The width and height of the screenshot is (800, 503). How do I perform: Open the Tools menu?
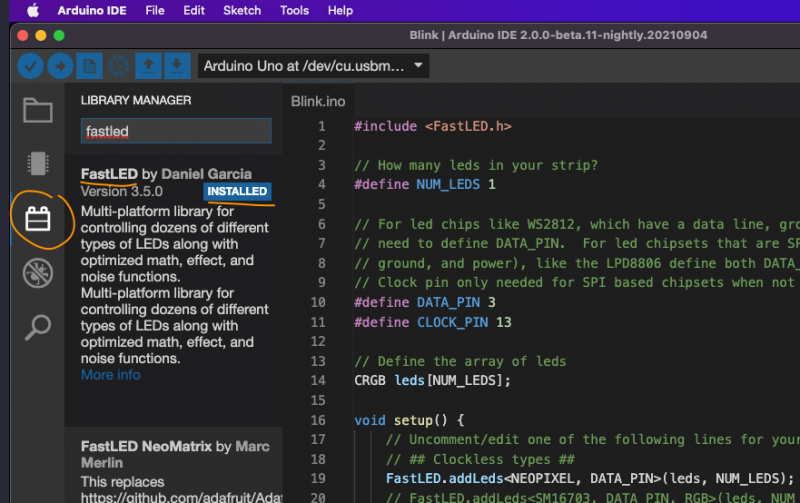(294, 10)
